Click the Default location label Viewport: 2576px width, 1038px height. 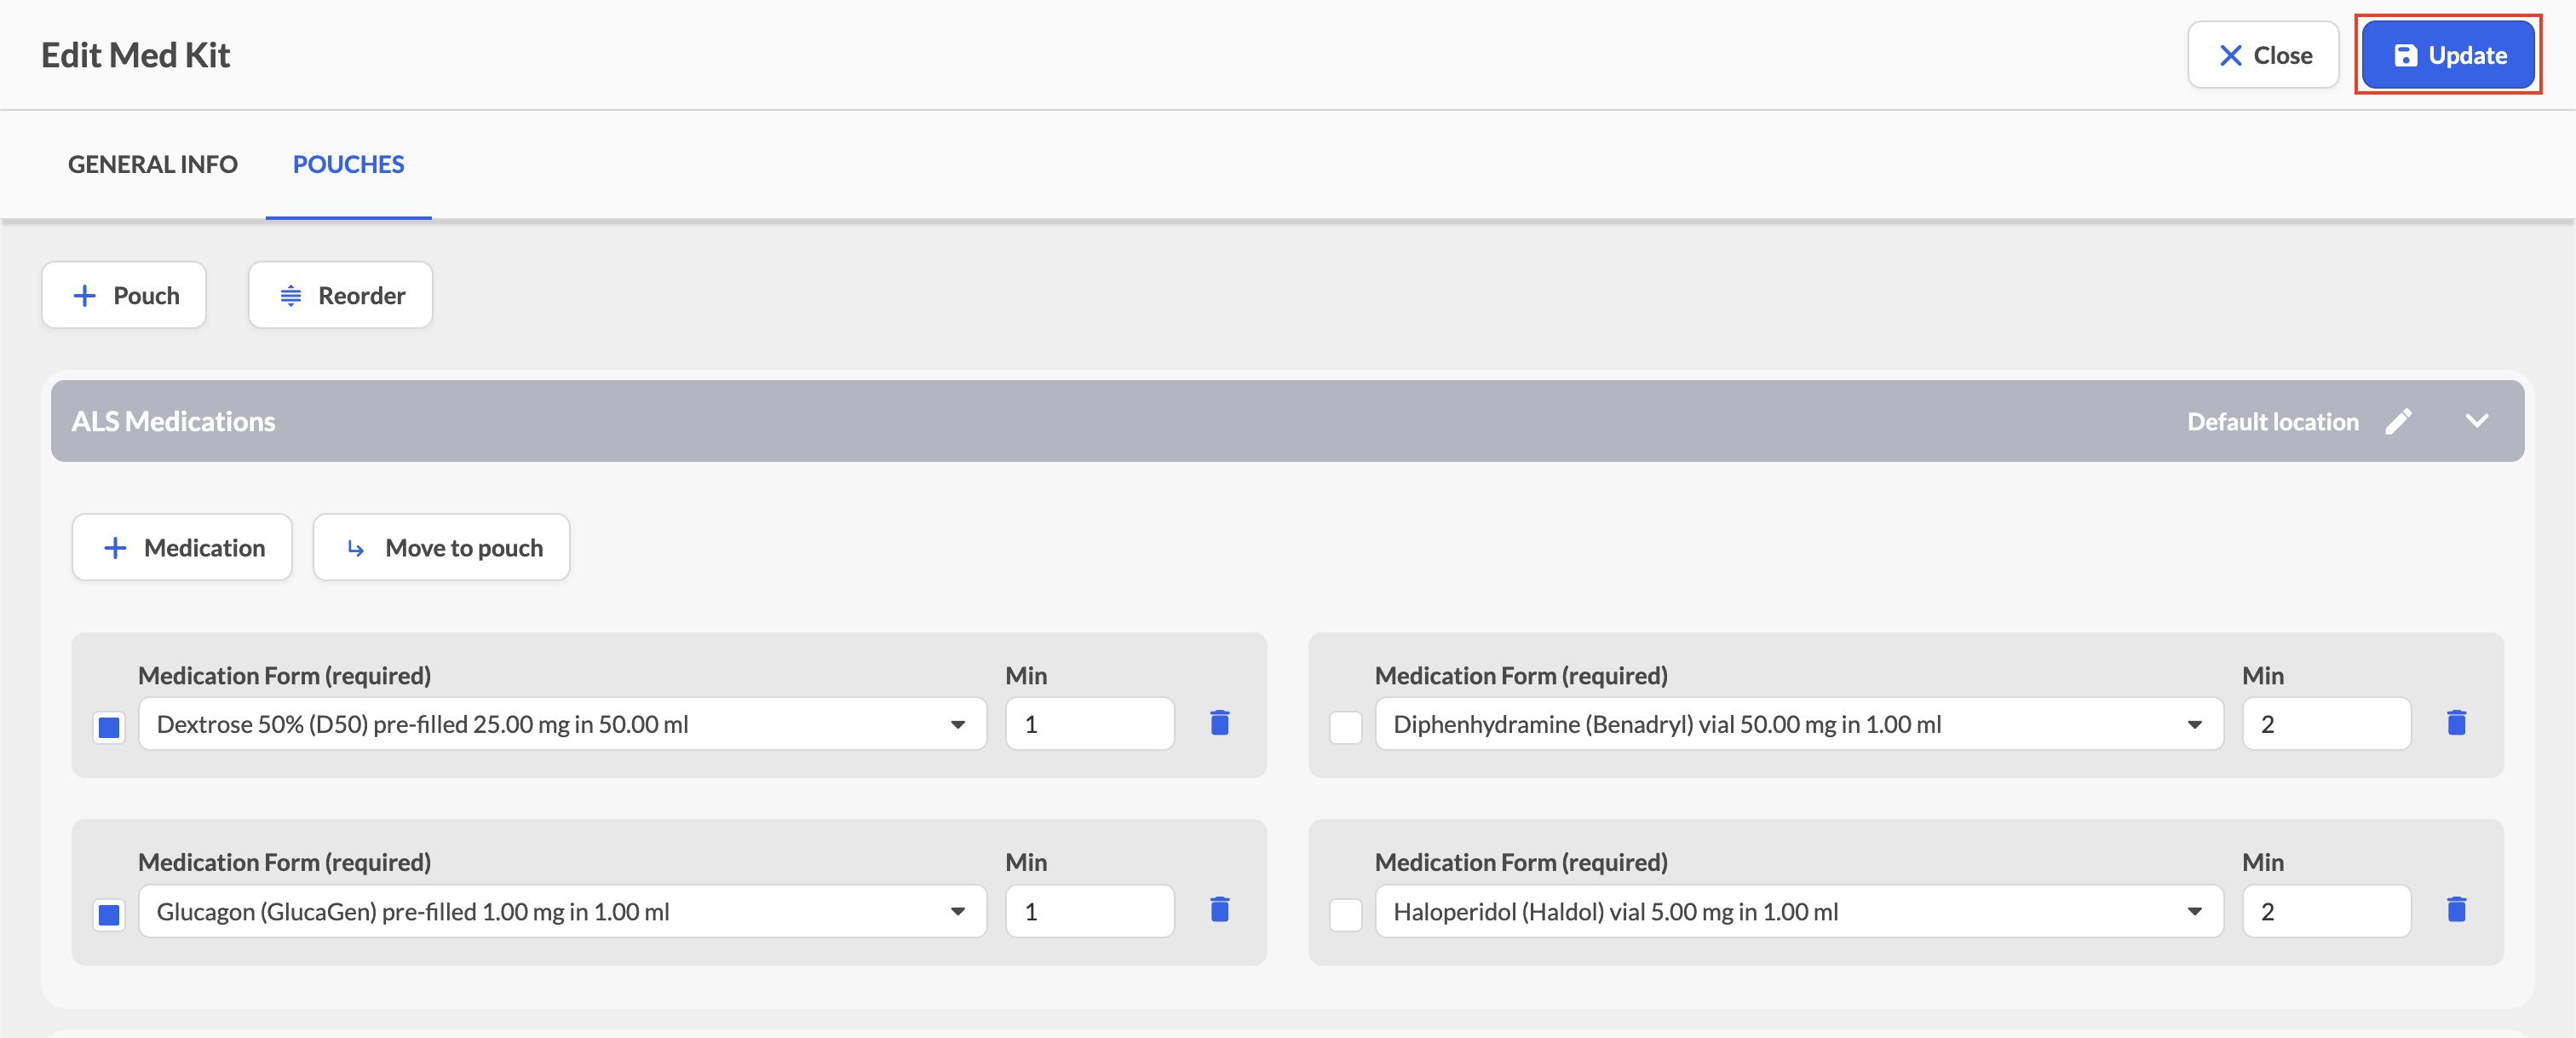click(2272, 422)
